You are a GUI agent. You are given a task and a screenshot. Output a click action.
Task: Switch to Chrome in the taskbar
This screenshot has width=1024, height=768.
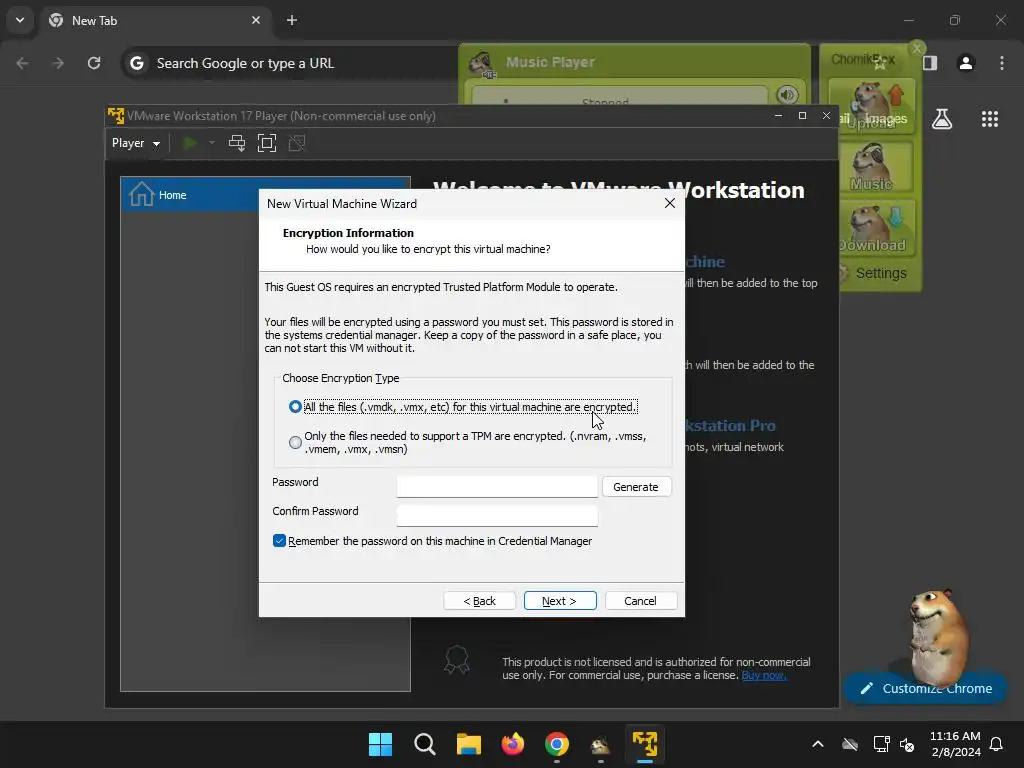pyautogui.click(x=556, y=744)
